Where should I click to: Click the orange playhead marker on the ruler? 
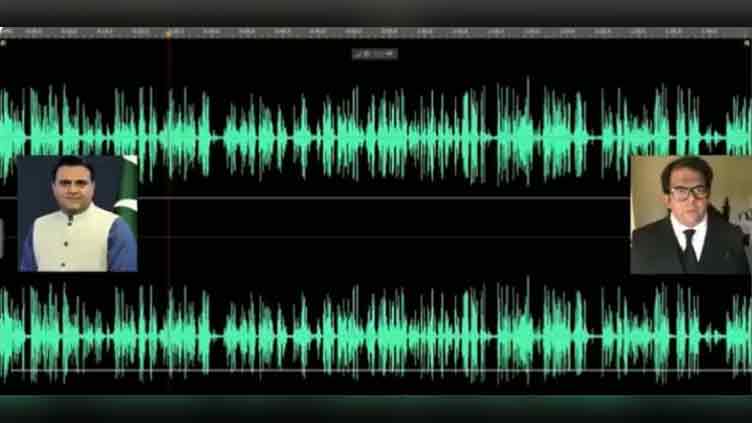point(168,33)
